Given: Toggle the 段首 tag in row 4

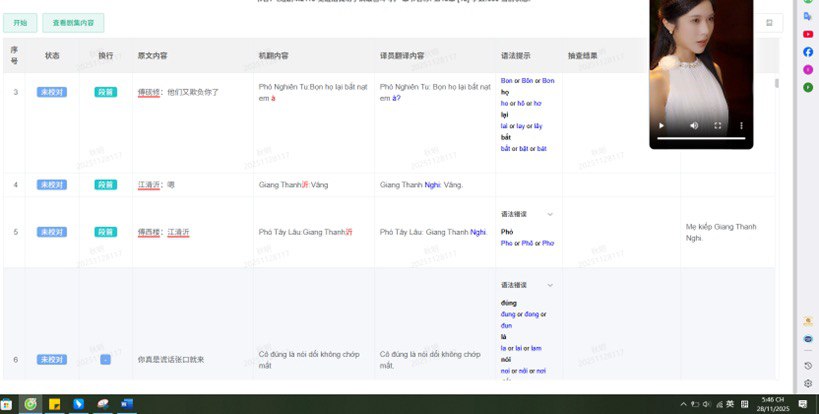Looking at the screenshot, I should click(x=105, y=185).
